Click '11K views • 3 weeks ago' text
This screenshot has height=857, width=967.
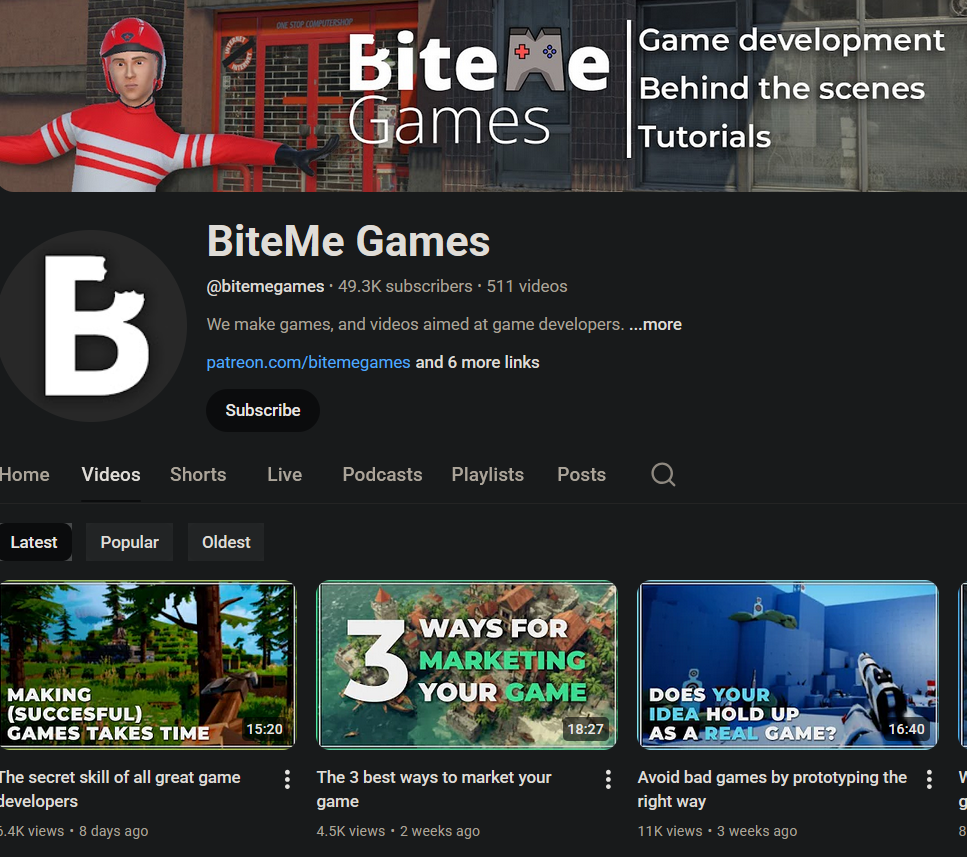pyautogui.click(x=717, y=831)
